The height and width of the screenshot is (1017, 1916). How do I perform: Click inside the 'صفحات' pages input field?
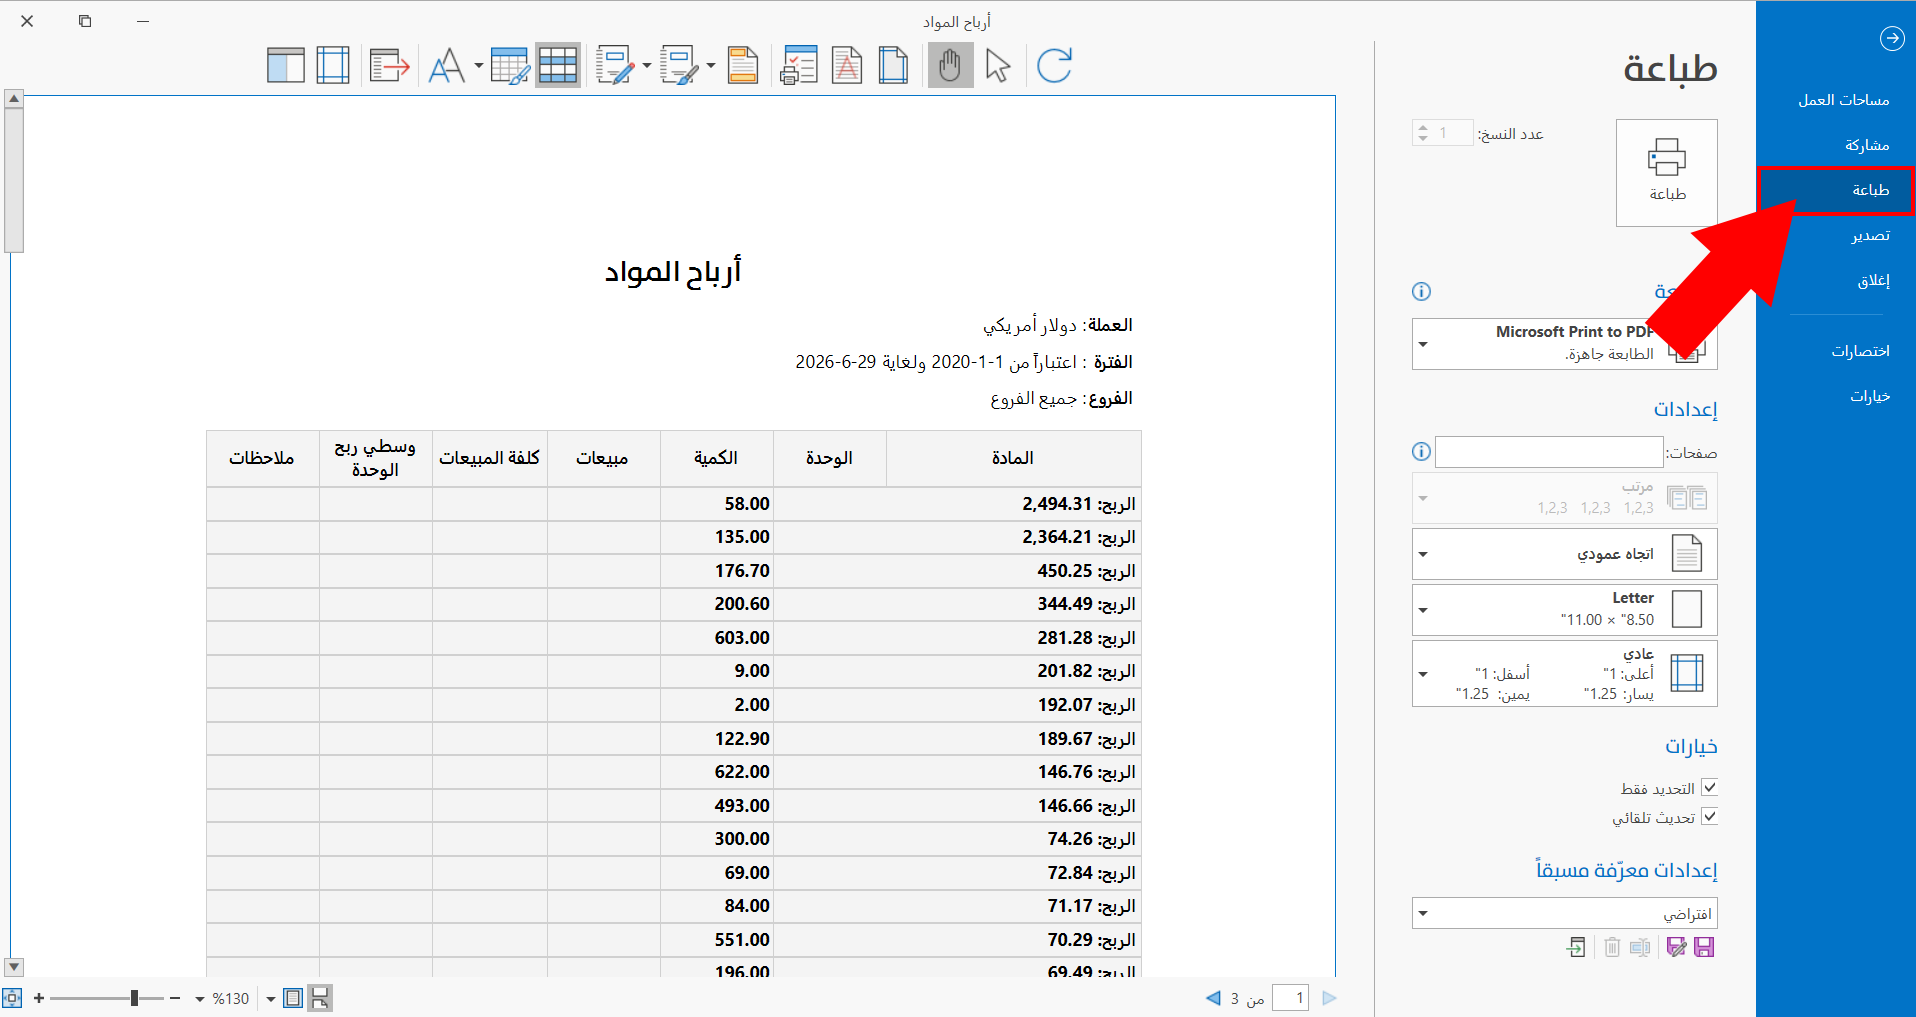[1549, 452]
